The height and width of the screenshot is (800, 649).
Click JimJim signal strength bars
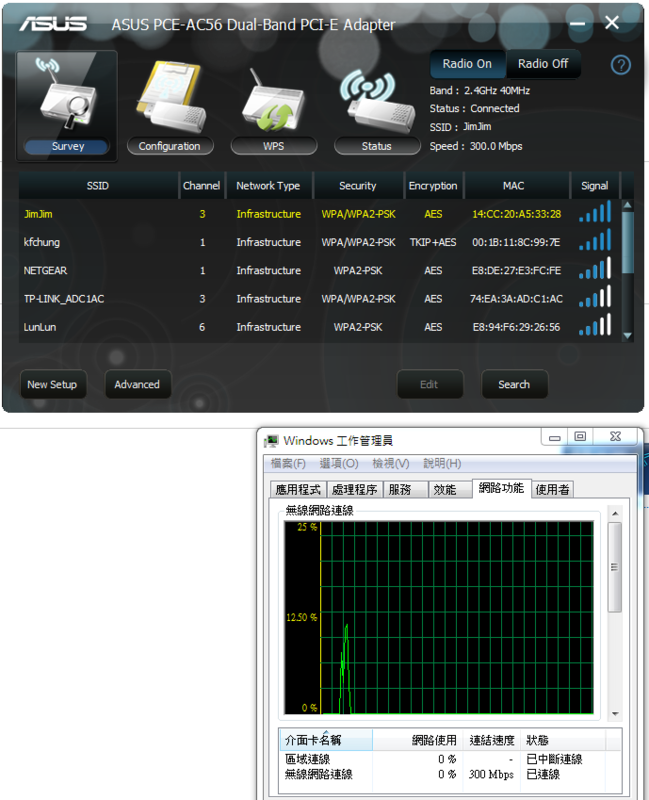point(595,212)
